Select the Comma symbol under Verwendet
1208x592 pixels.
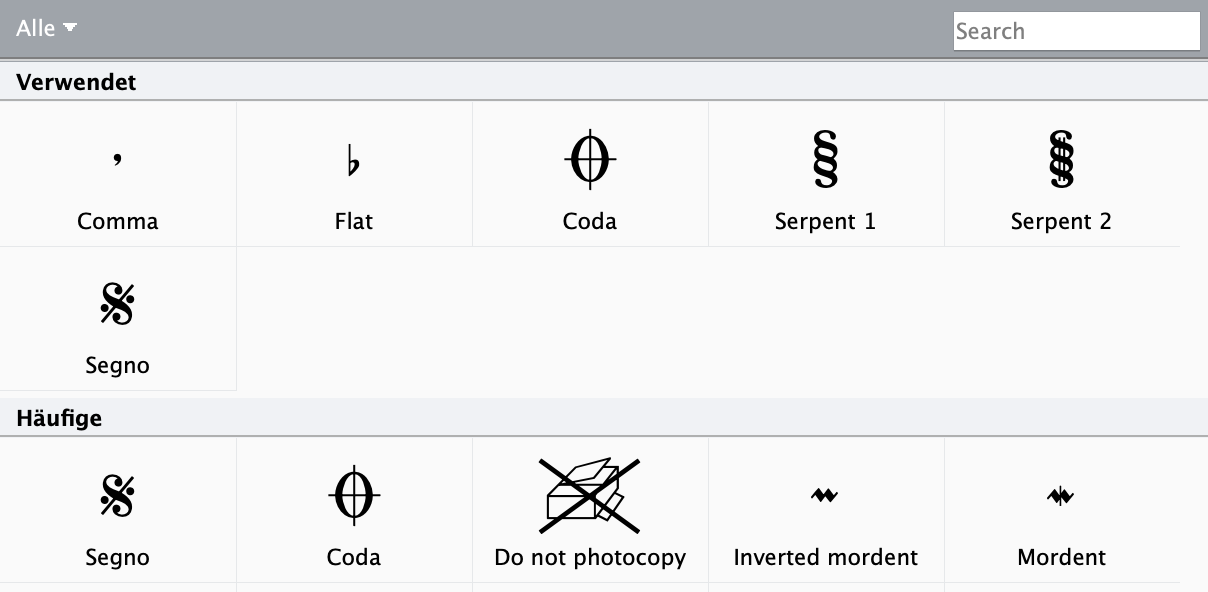coord(118,174)
